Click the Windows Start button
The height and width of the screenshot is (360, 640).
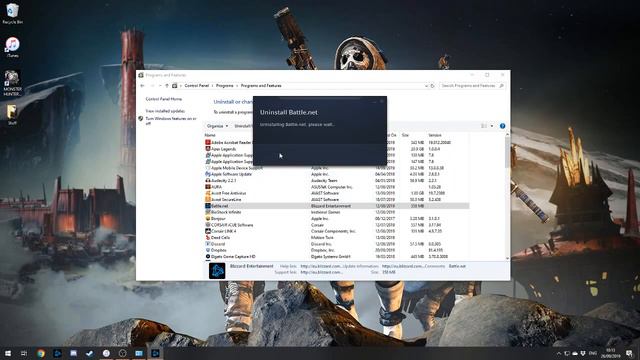pos(8,353)
